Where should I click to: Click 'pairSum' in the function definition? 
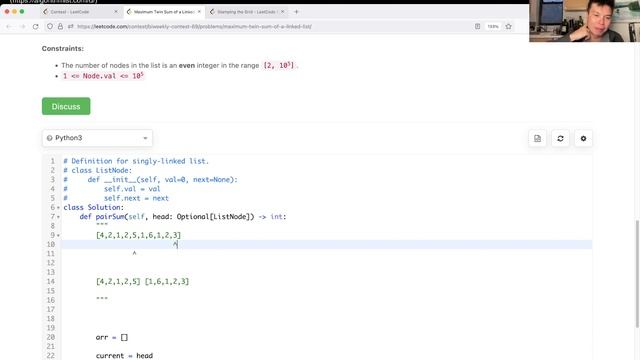coord(110,217)
